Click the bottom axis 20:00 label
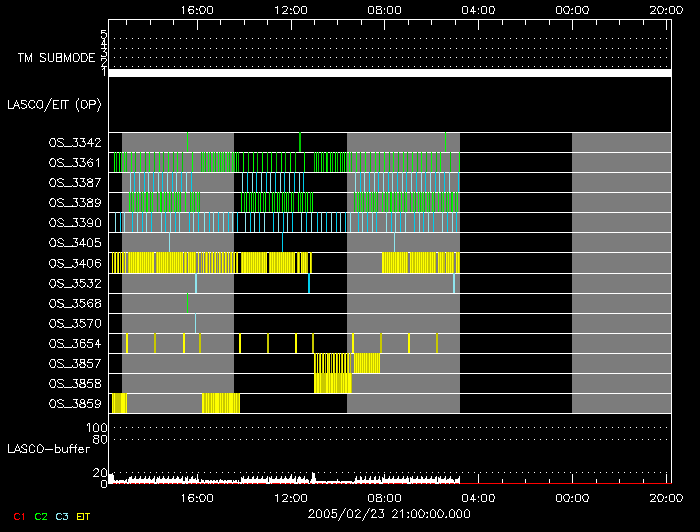700x532 pixels. 666,498
